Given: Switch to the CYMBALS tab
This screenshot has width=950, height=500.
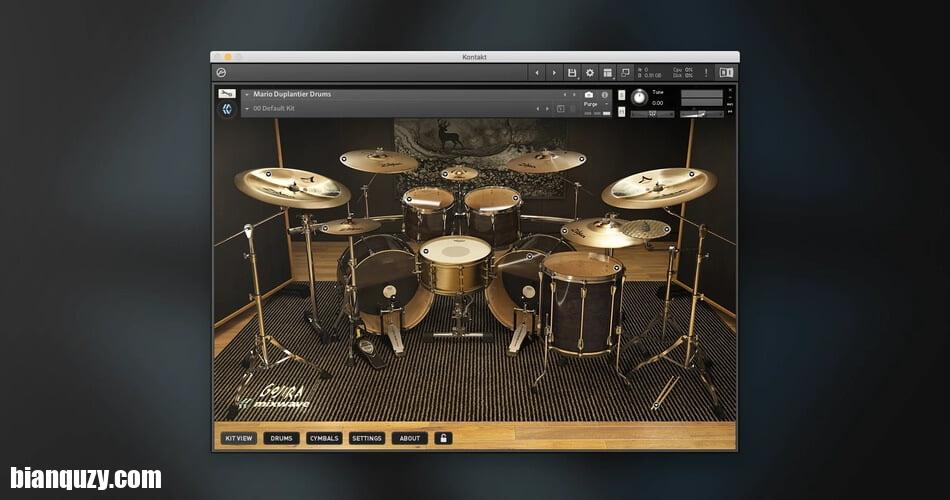Looking at the screenshot, I should point(324,438).
